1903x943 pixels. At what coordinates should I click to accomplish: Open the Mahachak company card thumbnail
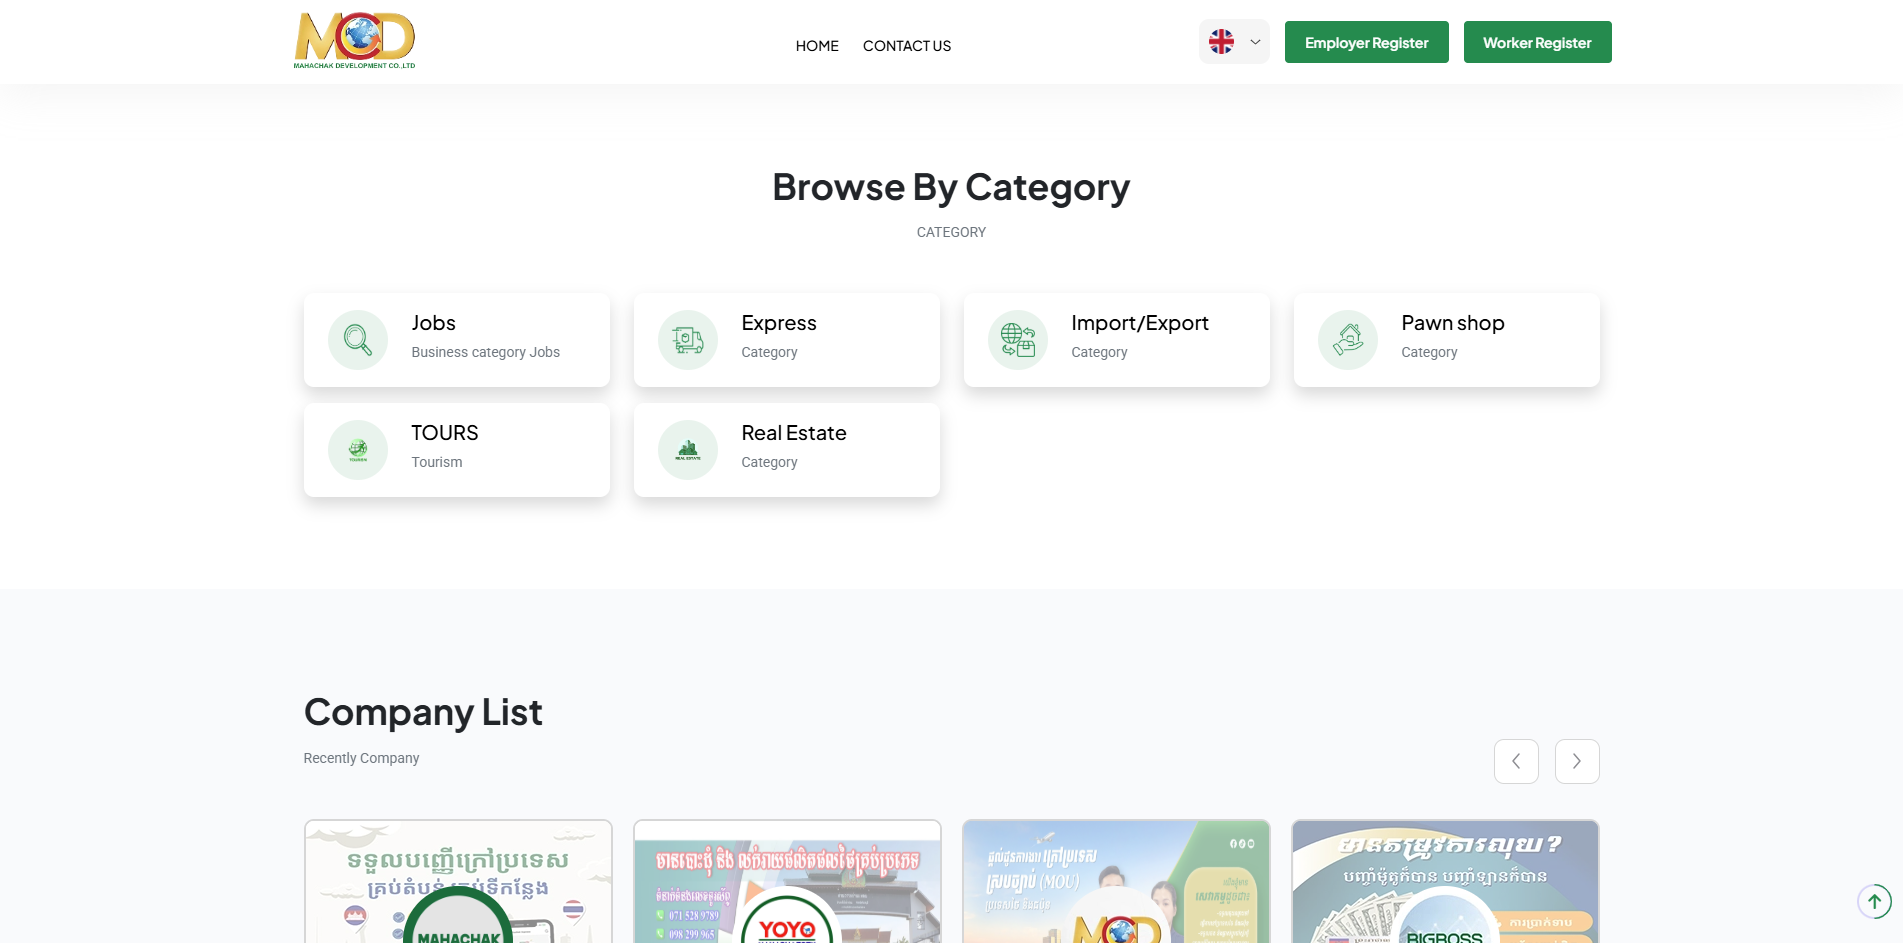pyautogui.click(x=458, y=882)
